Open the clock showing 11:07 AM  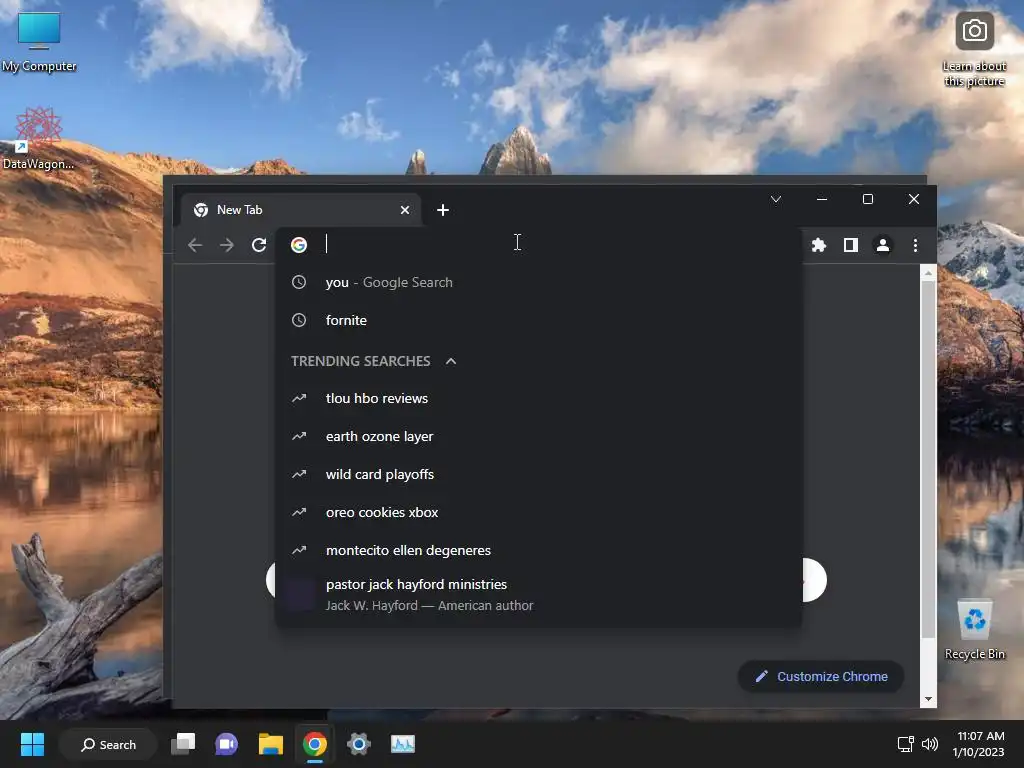click(980, 744)
